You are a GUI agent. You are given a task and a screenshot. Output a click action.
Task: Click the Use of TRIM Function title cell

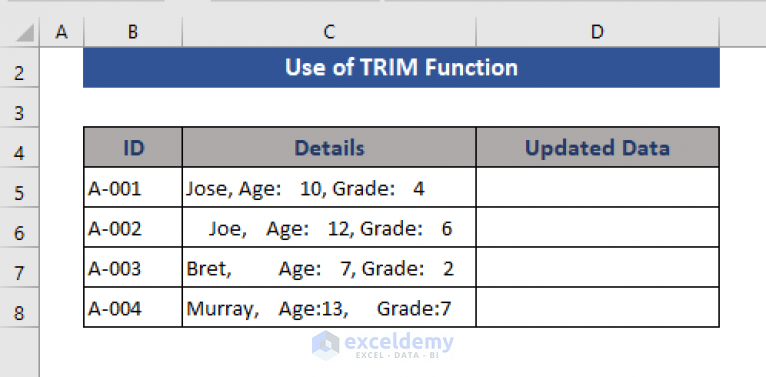[x=402, y=68]
